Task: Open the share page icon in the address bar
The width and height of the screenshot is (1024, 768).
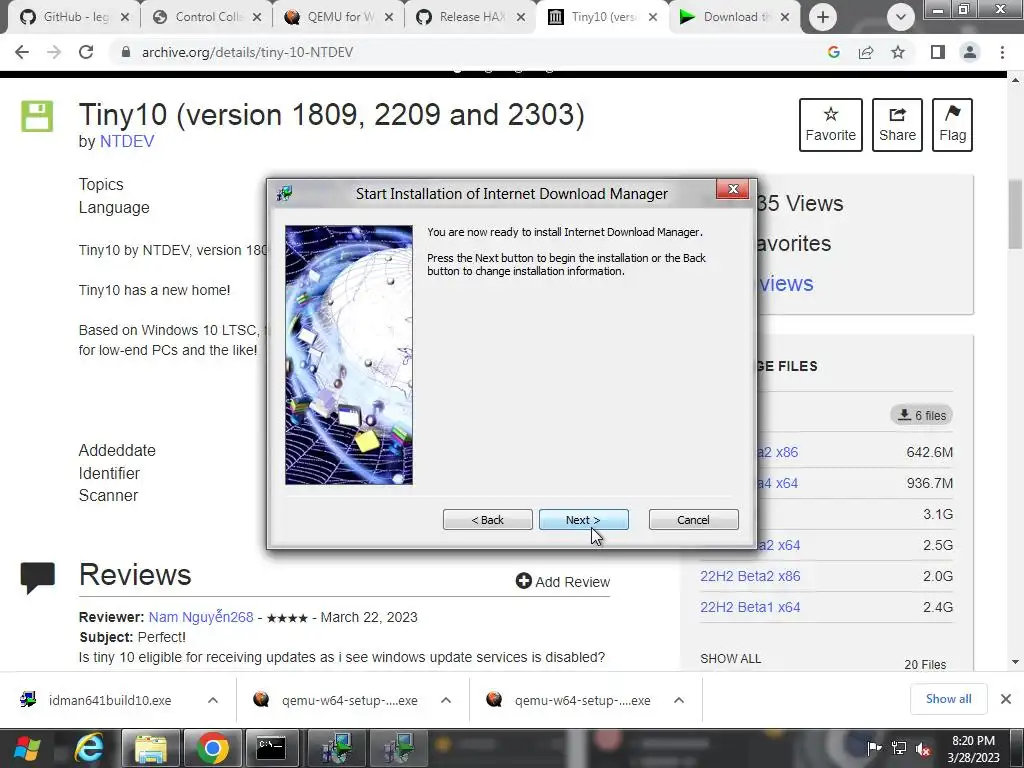Action: tap(866, 52)
